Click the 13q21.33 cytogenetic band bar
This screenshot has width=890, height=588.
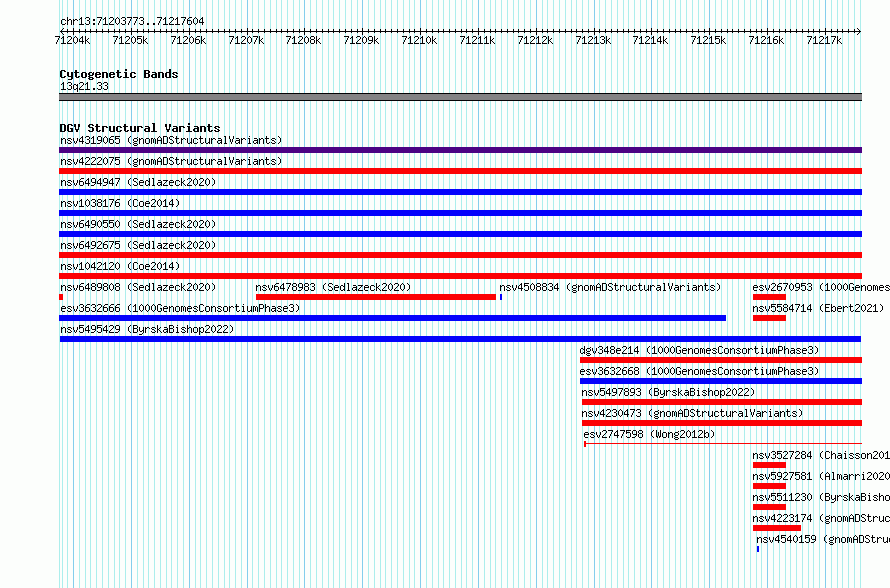[x=460, y=97]
